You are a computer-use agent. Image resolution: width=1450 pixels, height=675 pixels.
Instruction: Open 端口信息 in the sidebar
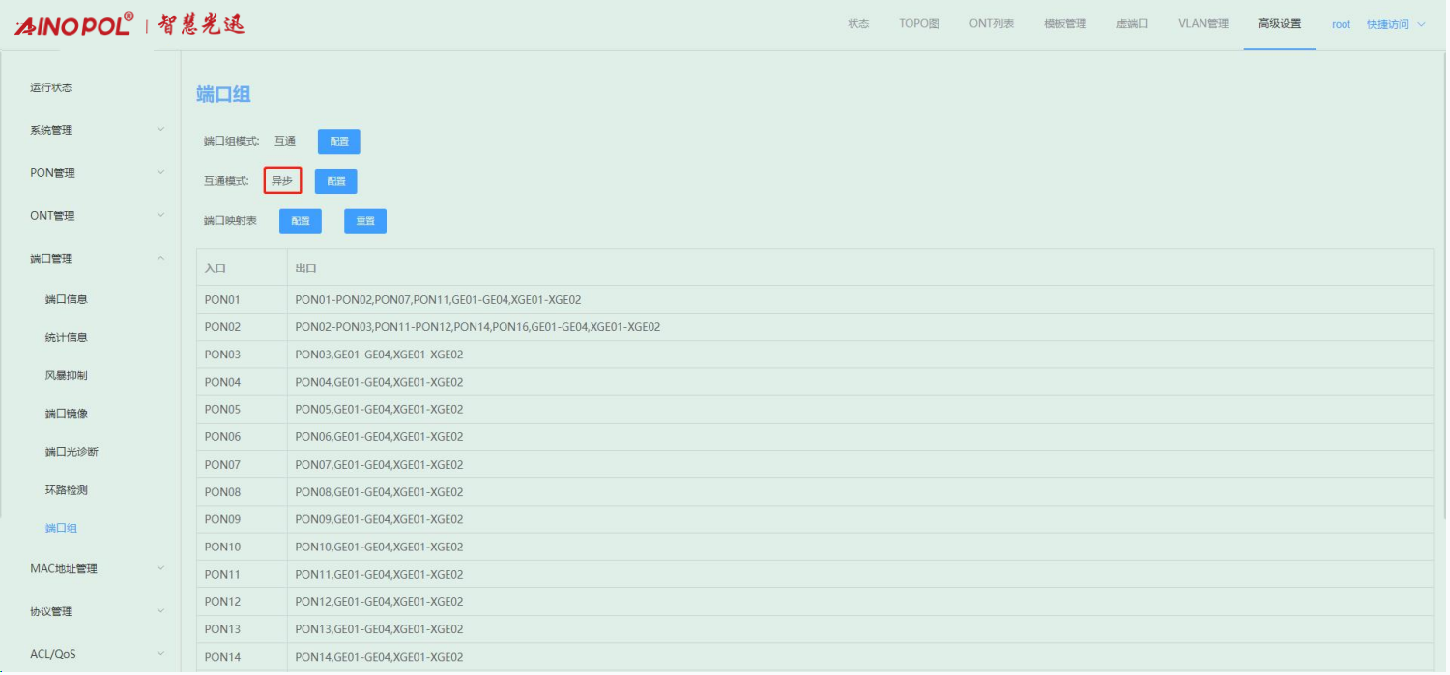point(73,299)
